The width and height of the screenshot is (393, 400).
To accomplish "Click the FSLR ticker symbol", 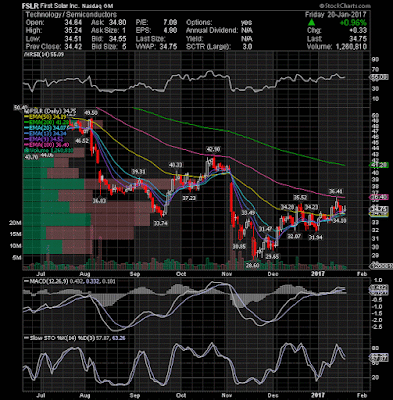I will [x=30, y=6].
